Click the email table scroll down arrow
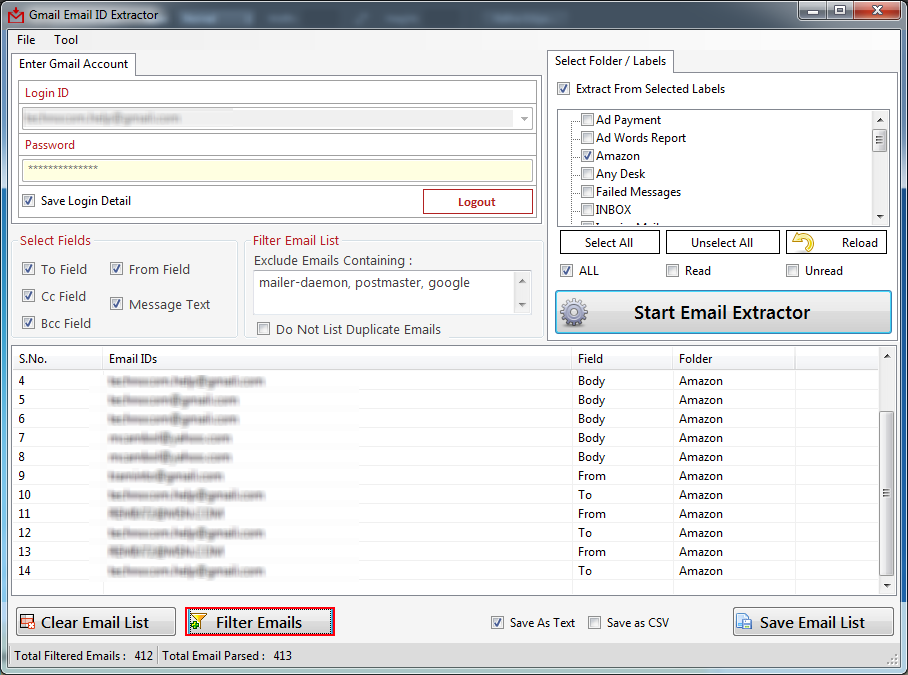Viewport: 908px width, 675px height. (x=887, y=586)
